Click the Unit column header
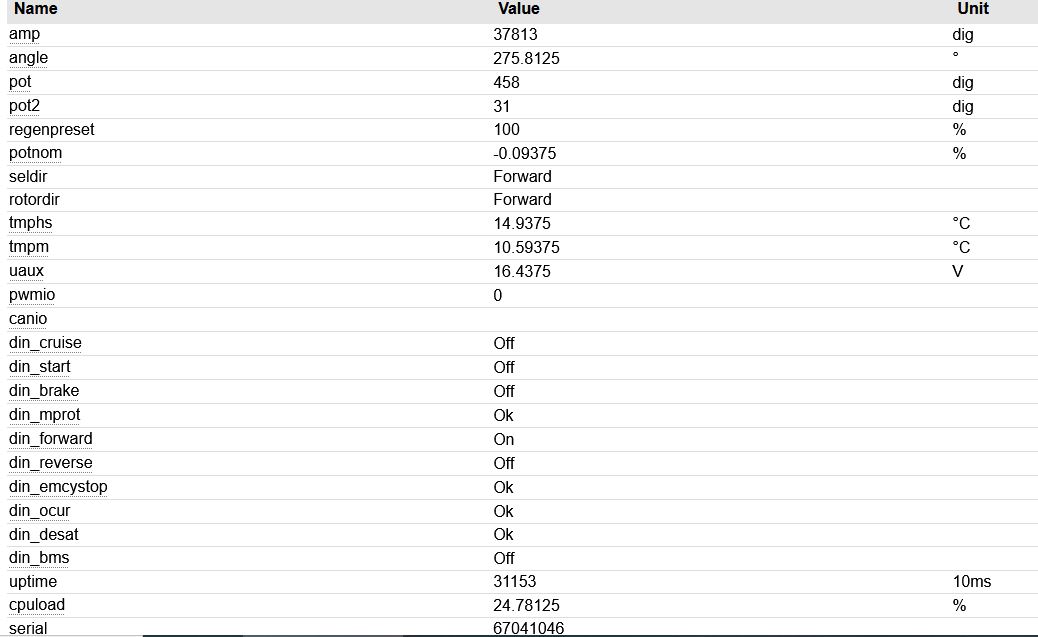This screenshot has height=637, width=1038. pyautogui.click(x=972, y=9)
